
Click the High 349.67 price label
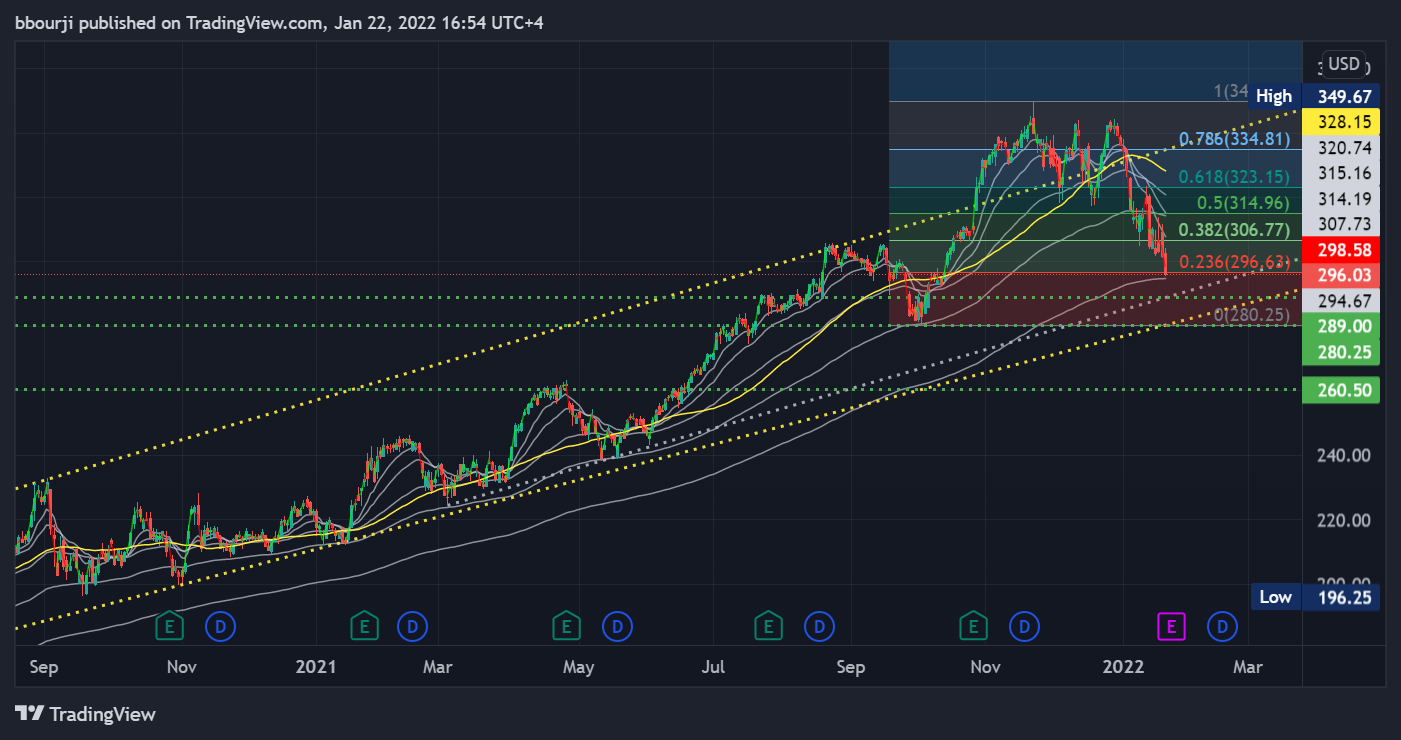(x=1316, y=96)
